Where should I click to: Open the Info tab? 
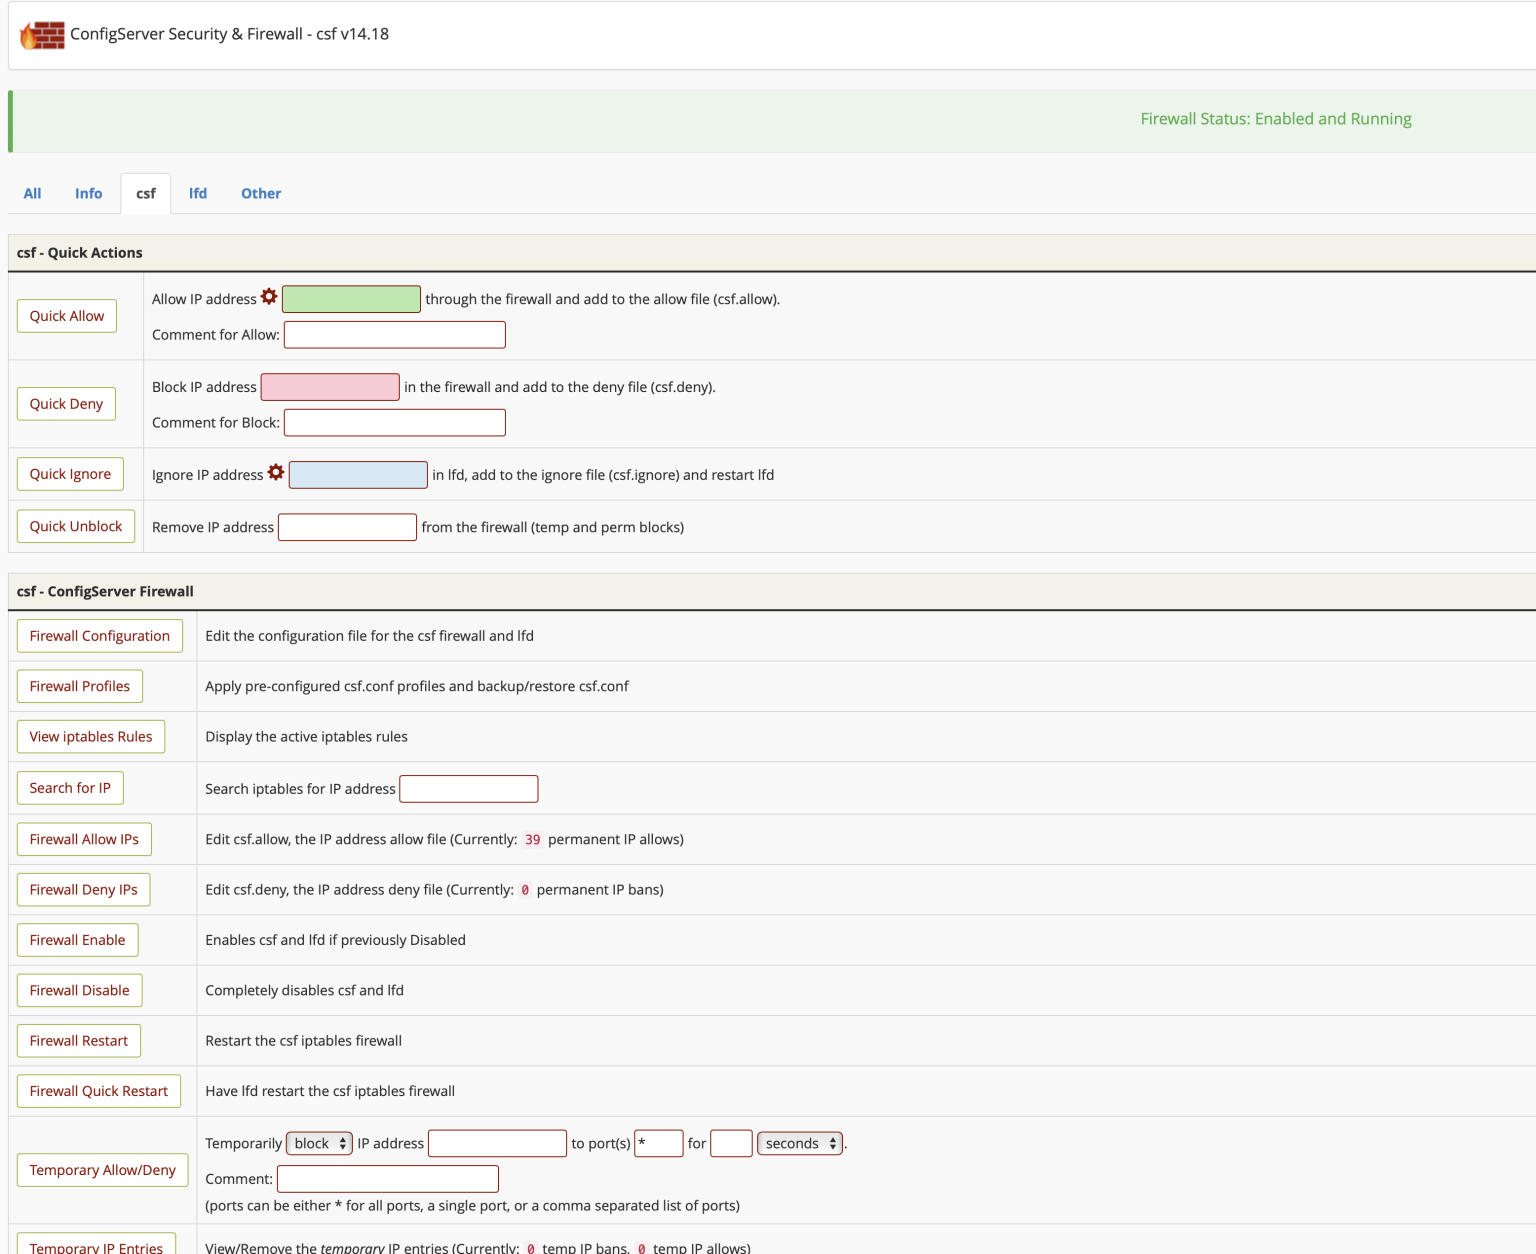point(88,193)
